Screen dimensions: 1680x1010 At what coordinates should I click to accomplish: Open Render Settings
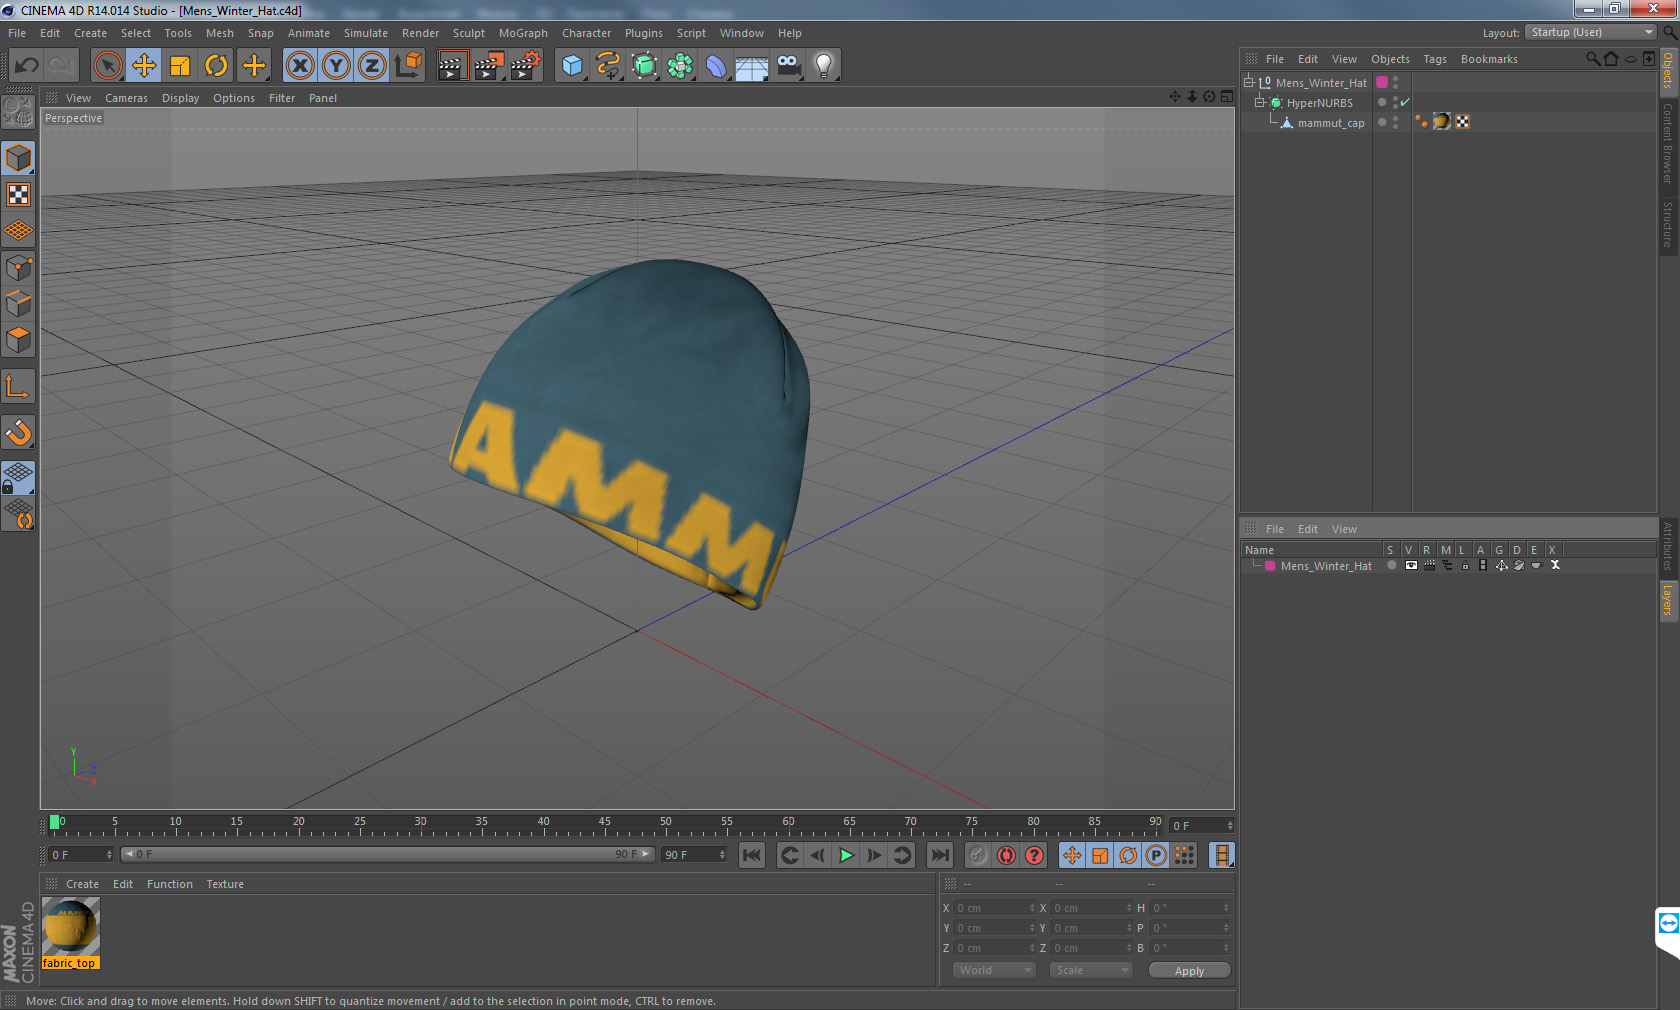(526, 66)
